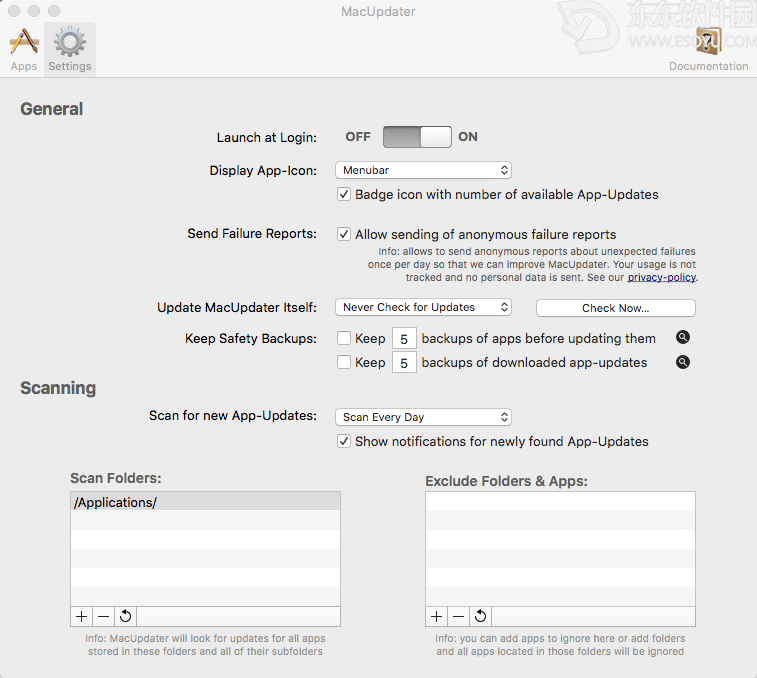This screenshot has height=678, width=757.
Task: Open the Scan Every Day dropdown
Action: pyautogui.click(x=423, y=417)
